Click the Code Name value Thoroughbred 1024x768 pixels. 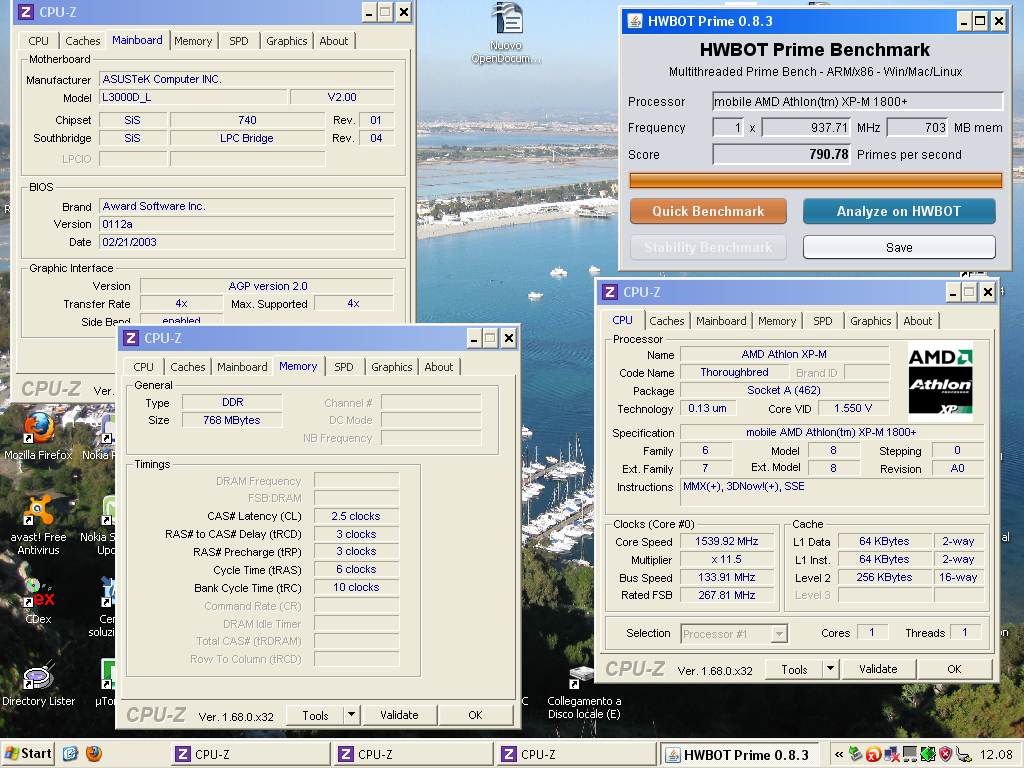click(734, 372)
